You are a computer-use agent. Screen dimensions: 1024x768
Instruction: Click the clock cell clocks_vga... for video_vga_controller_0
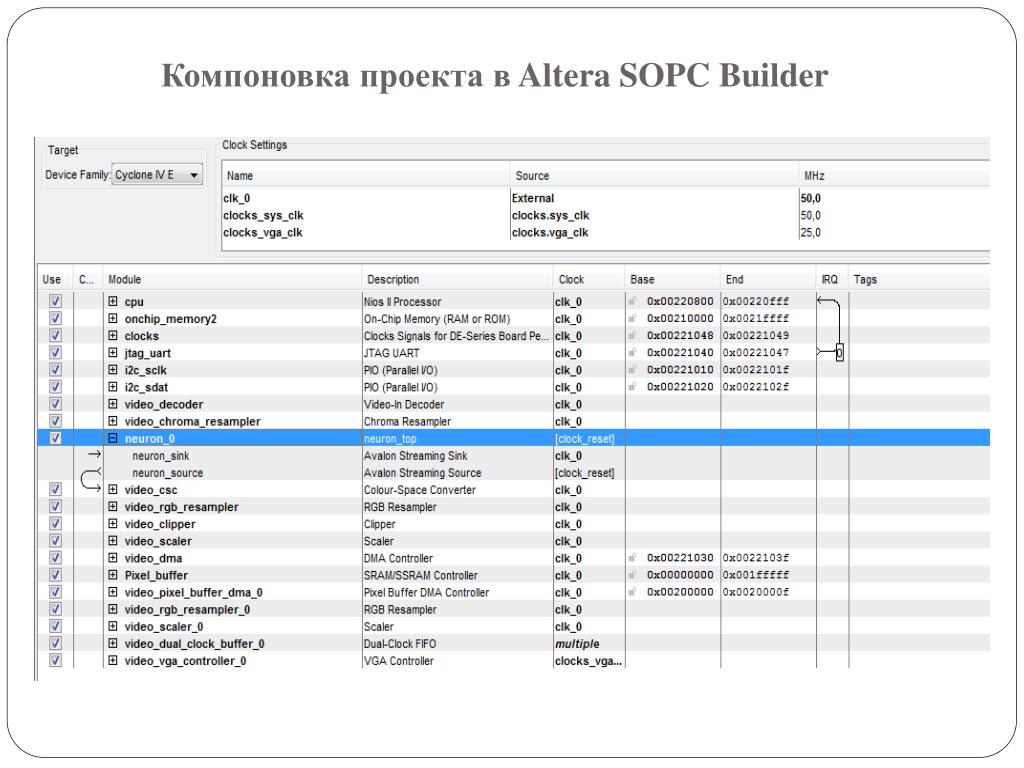588,660
